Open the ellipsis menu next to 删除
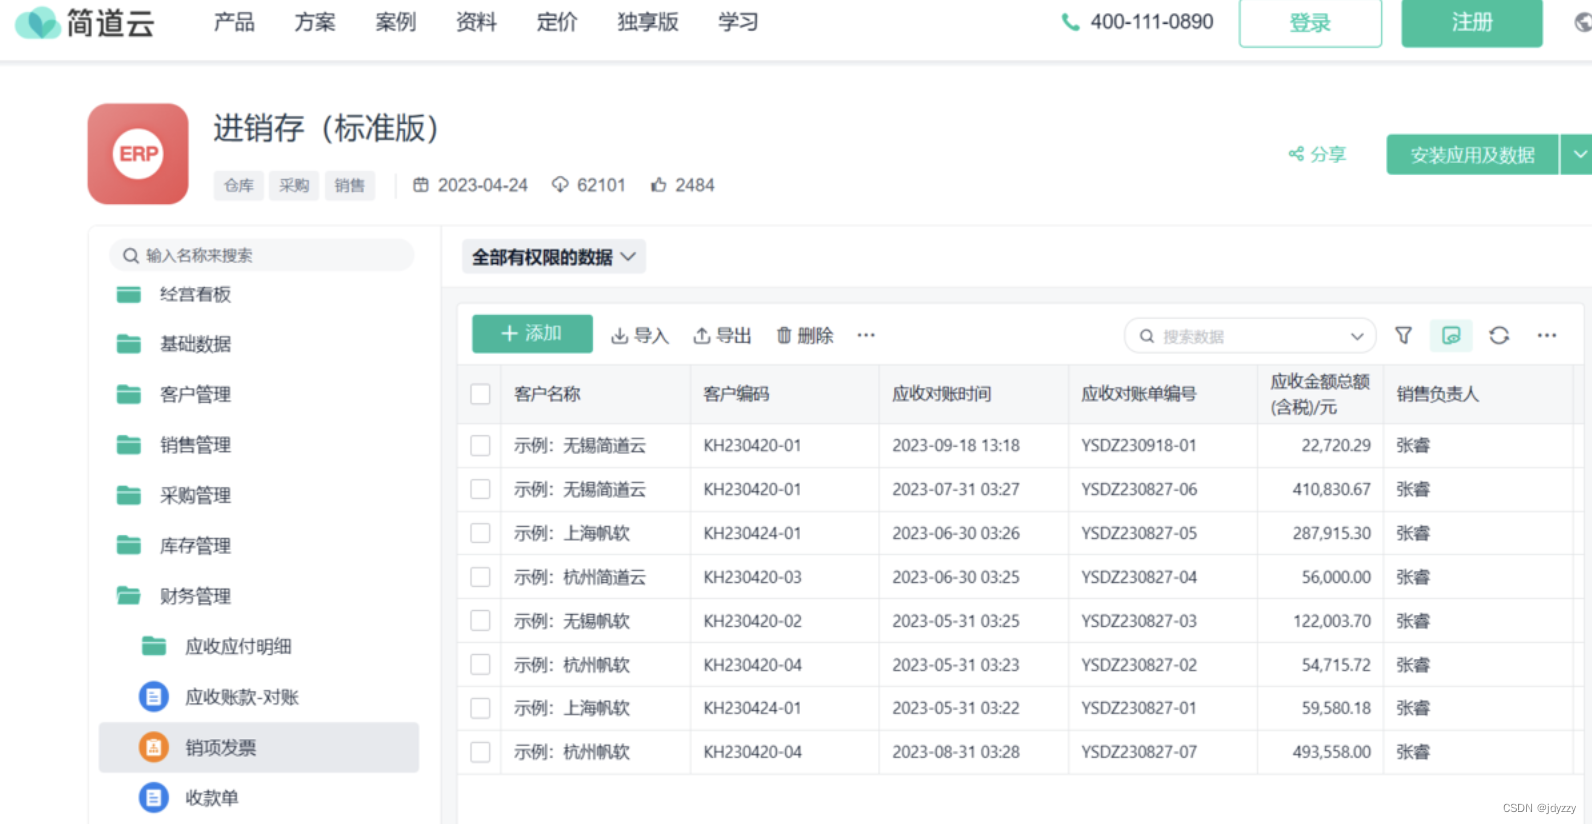 pyautogui.click(x=866, y=335)
